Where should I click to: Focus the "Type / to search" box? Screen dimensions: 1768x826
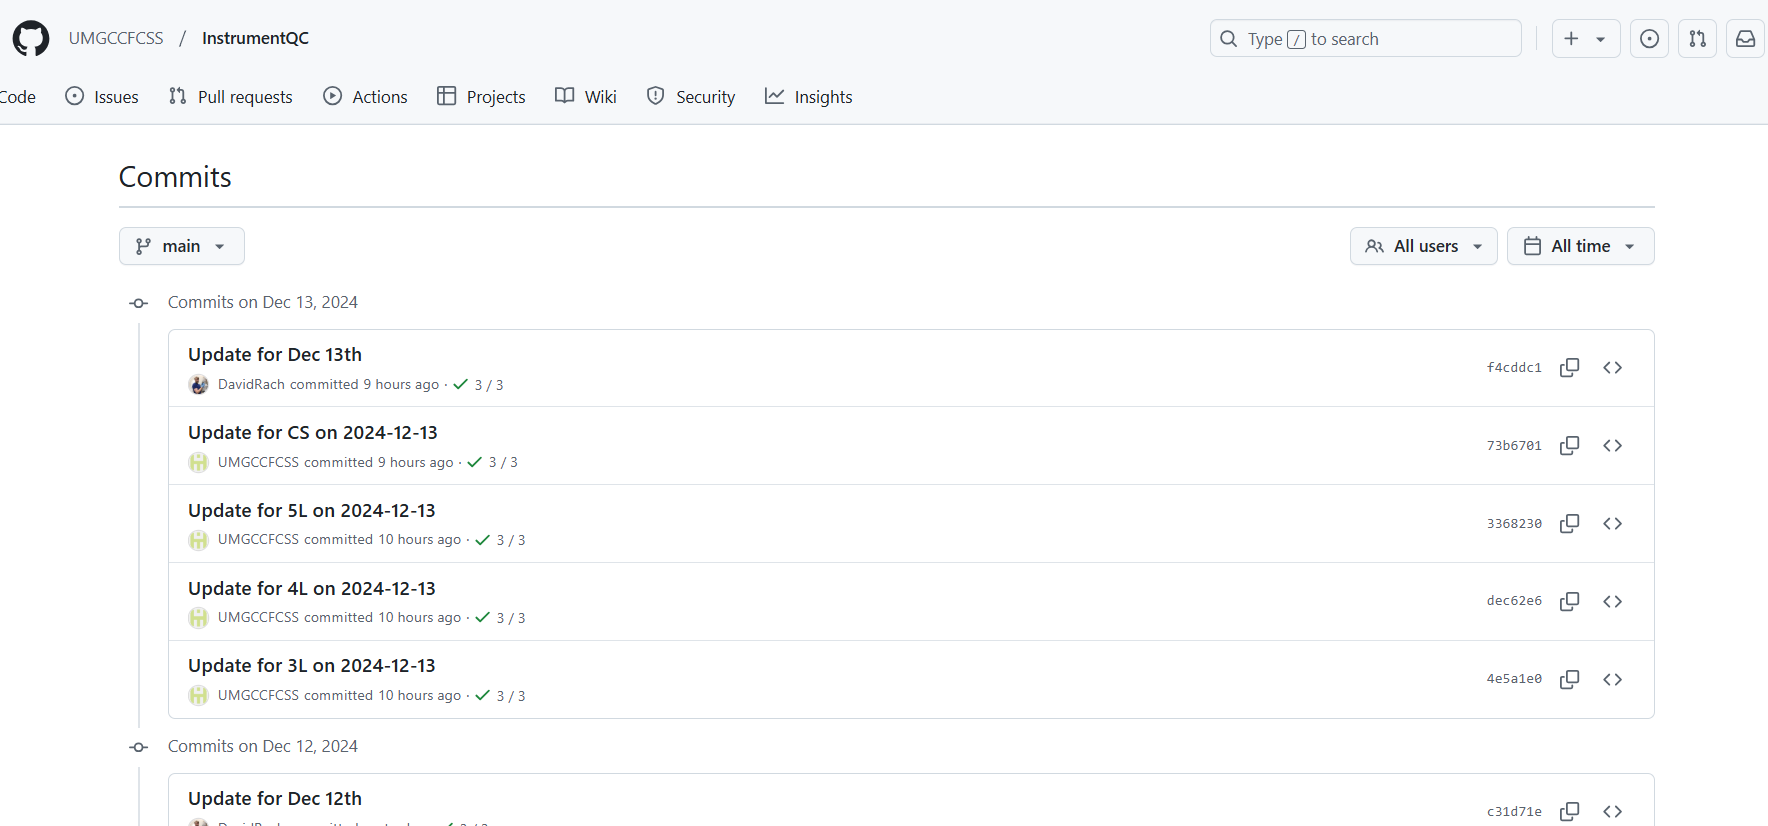point(1365,39)
